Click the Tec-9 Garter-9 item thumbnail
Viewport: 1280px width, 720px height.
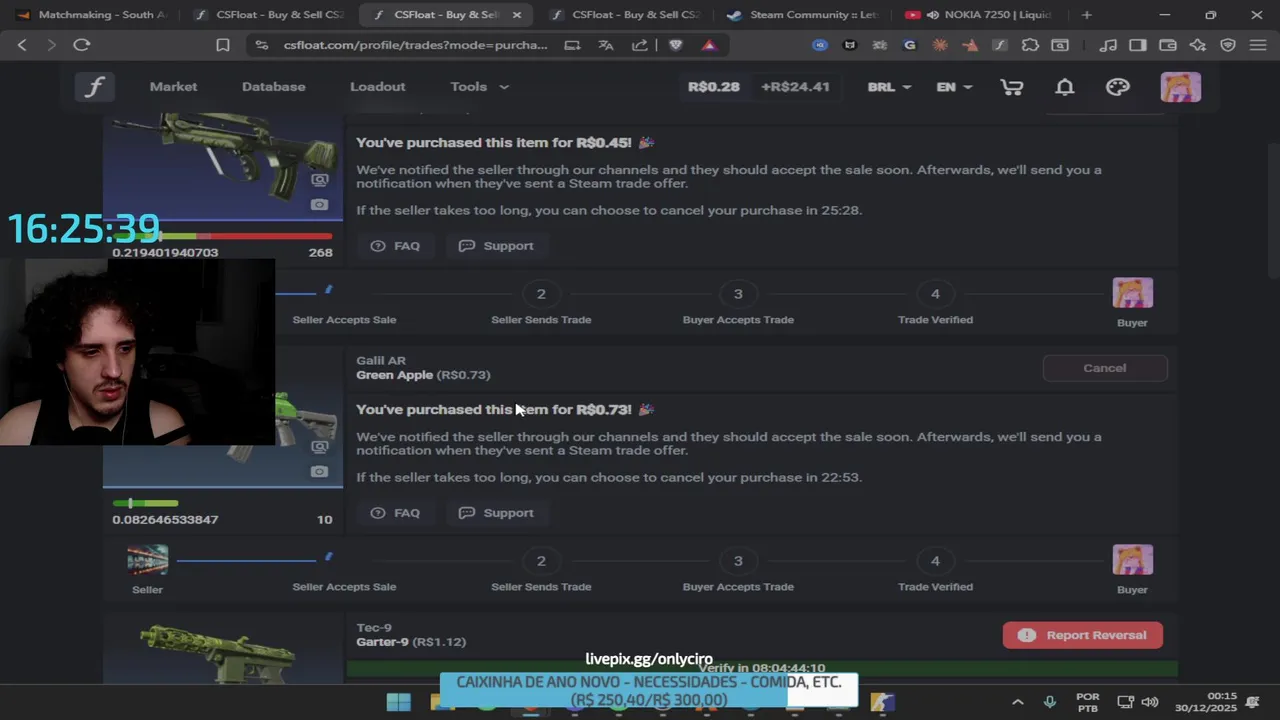pyautogui.click(x=222, y=650)
